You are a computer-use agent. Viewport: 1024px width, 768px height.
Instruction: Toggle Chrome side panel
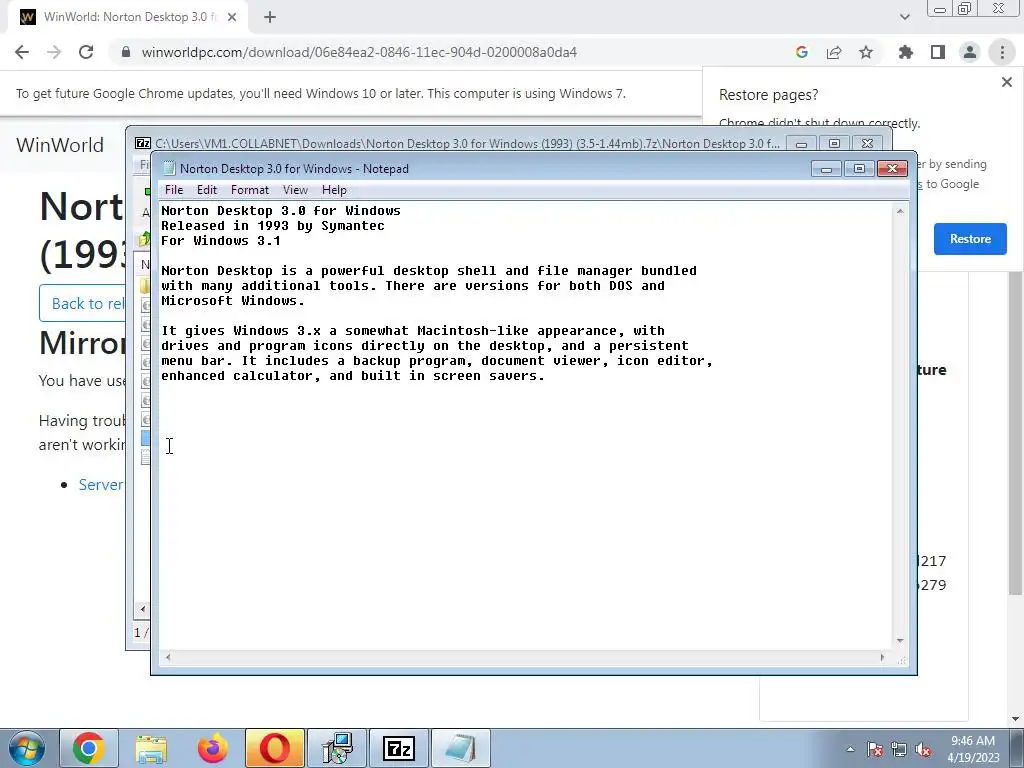click(938, 52)
